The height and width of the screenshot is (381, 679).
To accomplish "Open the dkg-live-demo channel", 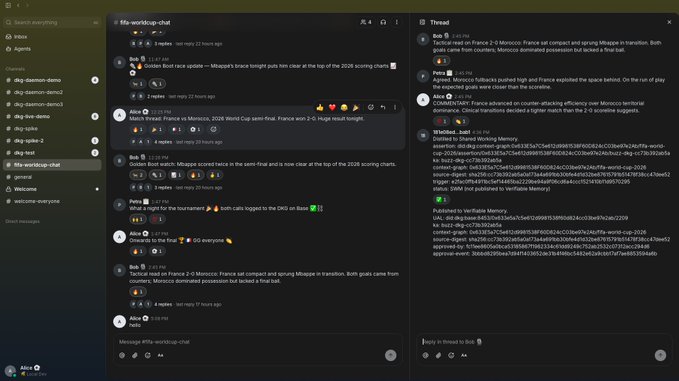I will click(x=52, y=116).
